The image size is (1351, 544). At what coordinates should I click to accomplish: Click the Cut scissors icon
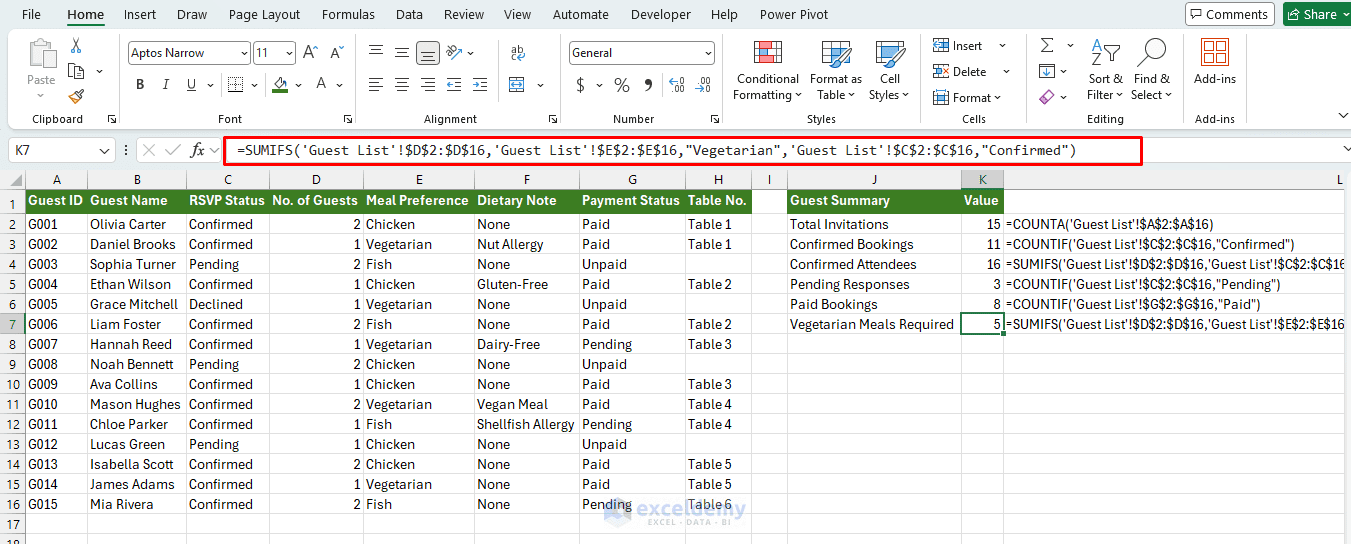[76, 47]
